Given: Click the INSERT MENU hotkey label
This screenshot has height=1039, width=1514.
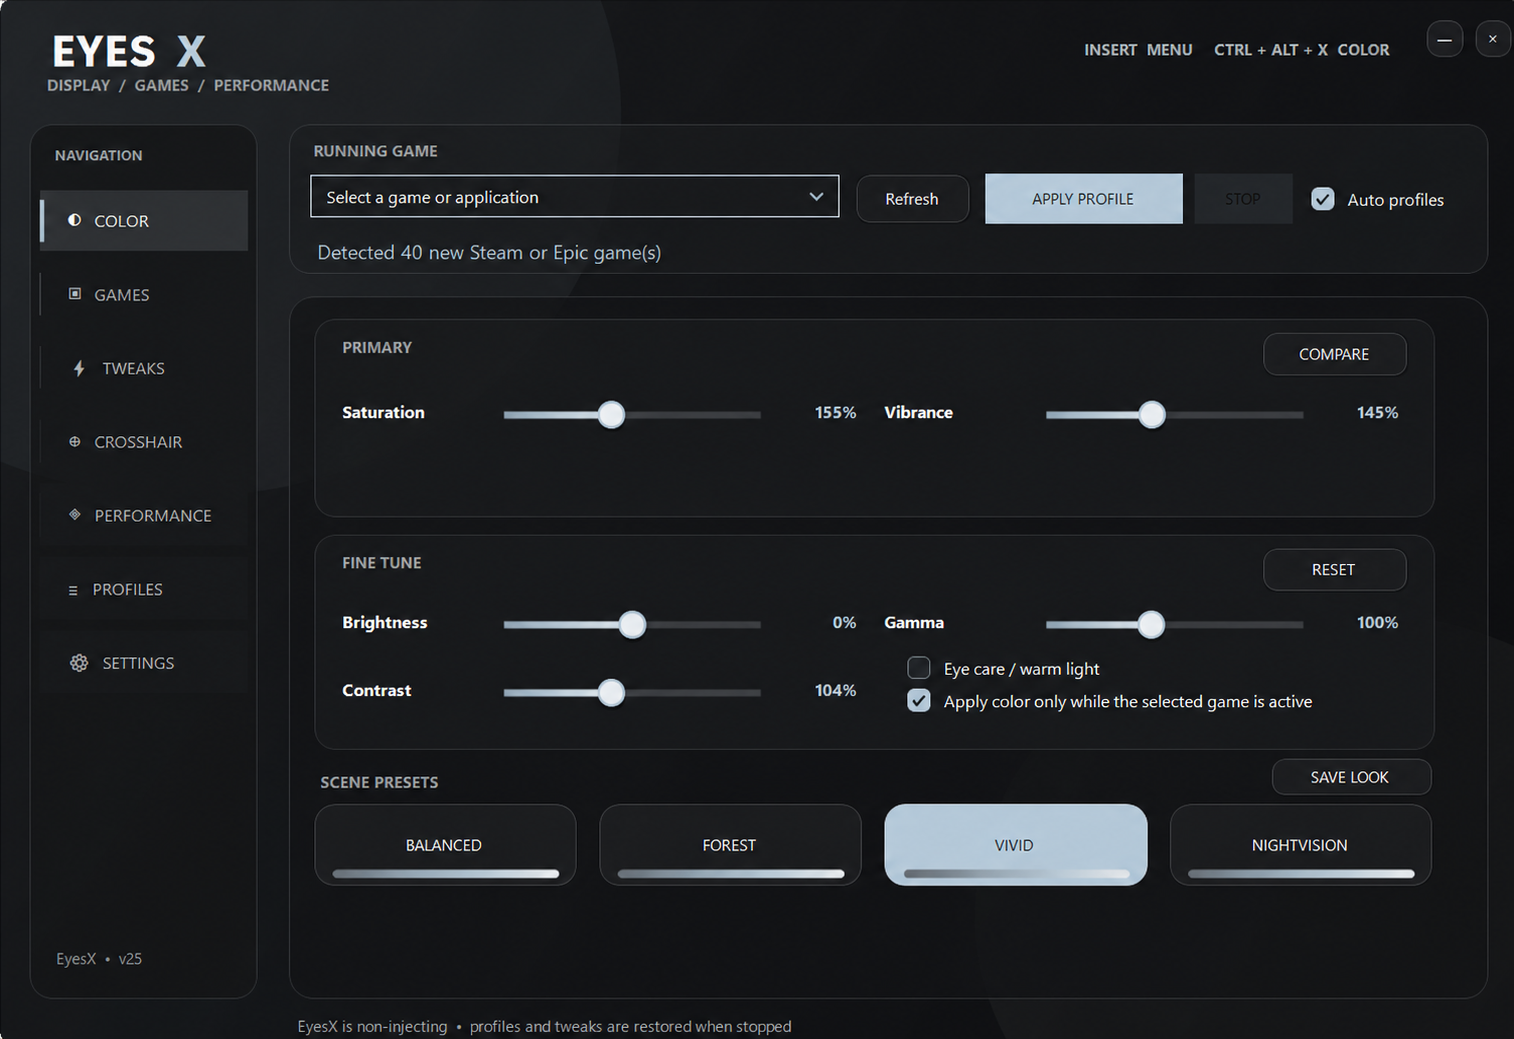Looking at the screenshot, I should click(x=1138, y=50).
